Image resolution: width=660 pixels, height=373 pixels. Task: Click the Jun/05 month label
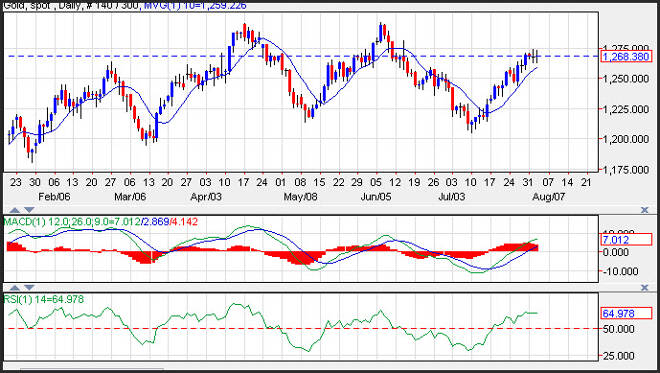pyautogui.click(x=376, y=197)
